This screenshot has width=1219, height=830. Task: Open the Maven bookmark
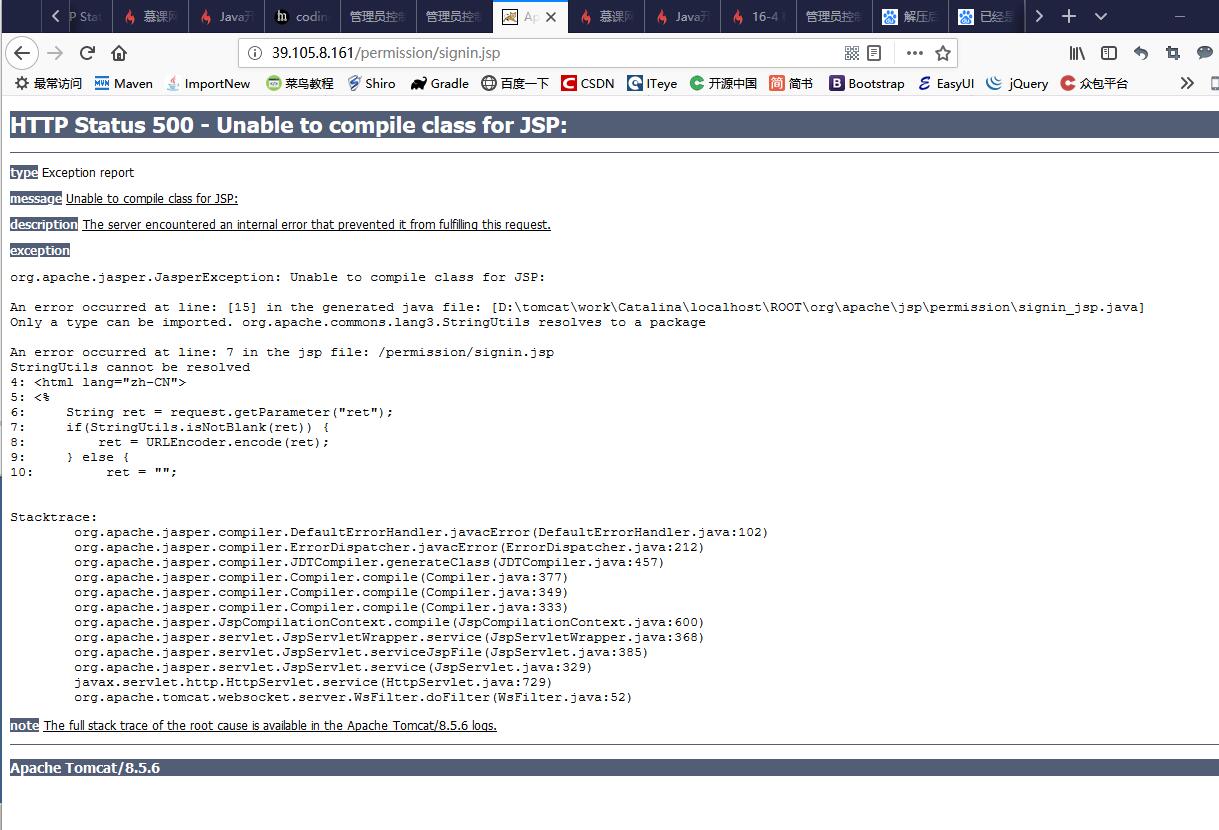[x=123, y=83]
